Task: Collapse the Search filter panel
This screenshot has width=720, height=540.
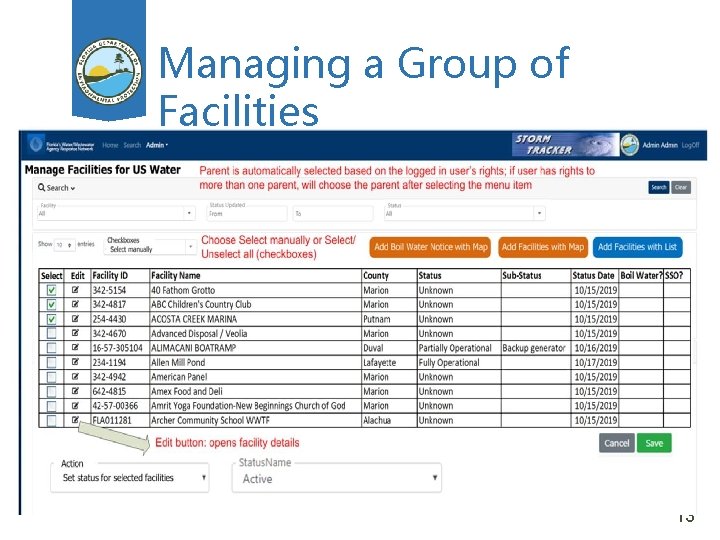Action: coord(56,187)
